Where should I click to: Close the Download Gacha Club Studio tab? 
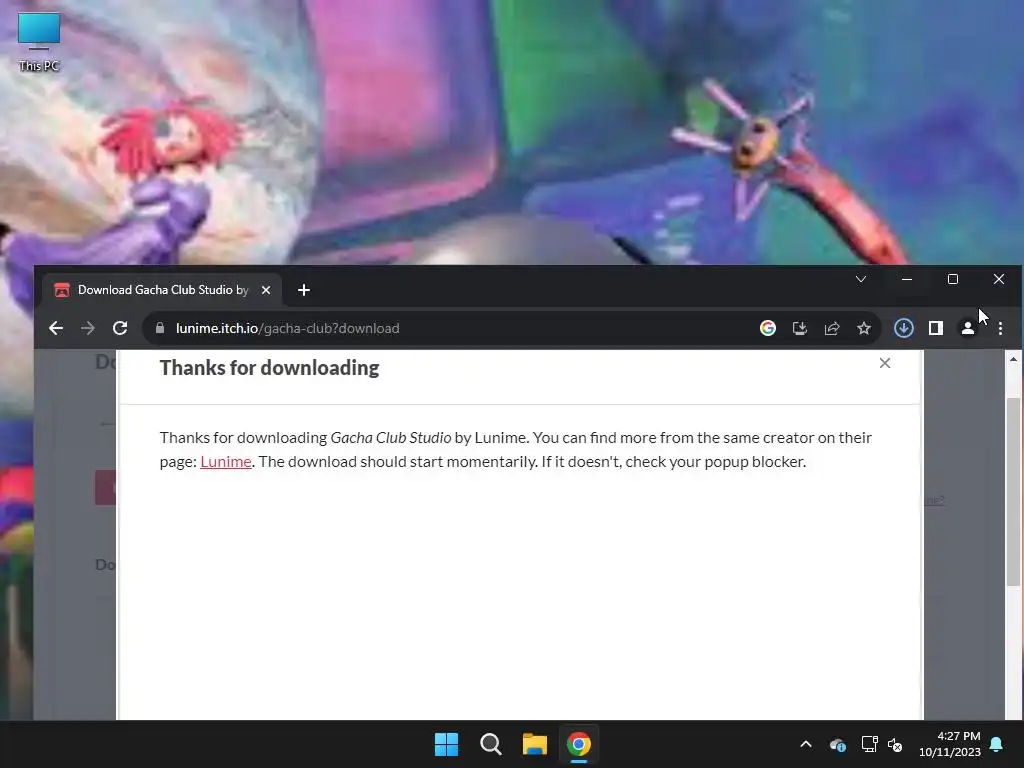266,290
